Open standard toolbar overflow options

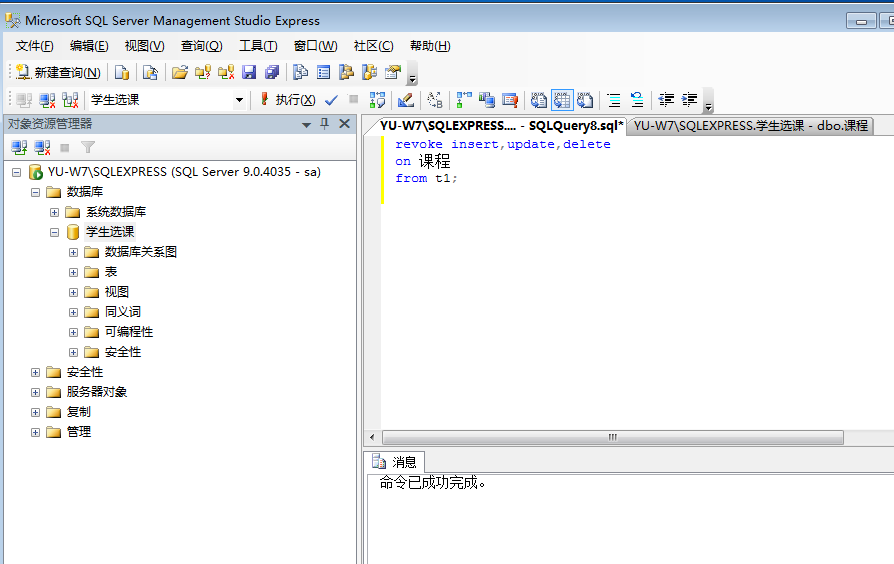click(412, 73)
